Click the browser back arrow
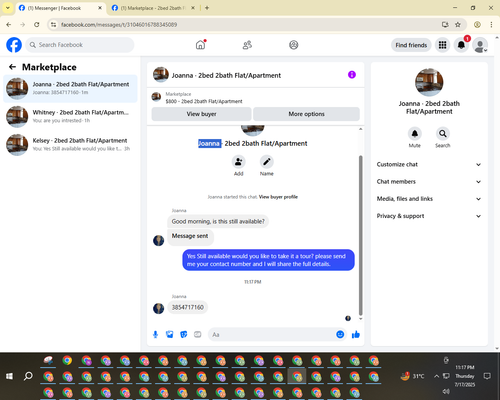Image resolution: width=500 pixels, height=400 pixels. coord(9,24)
